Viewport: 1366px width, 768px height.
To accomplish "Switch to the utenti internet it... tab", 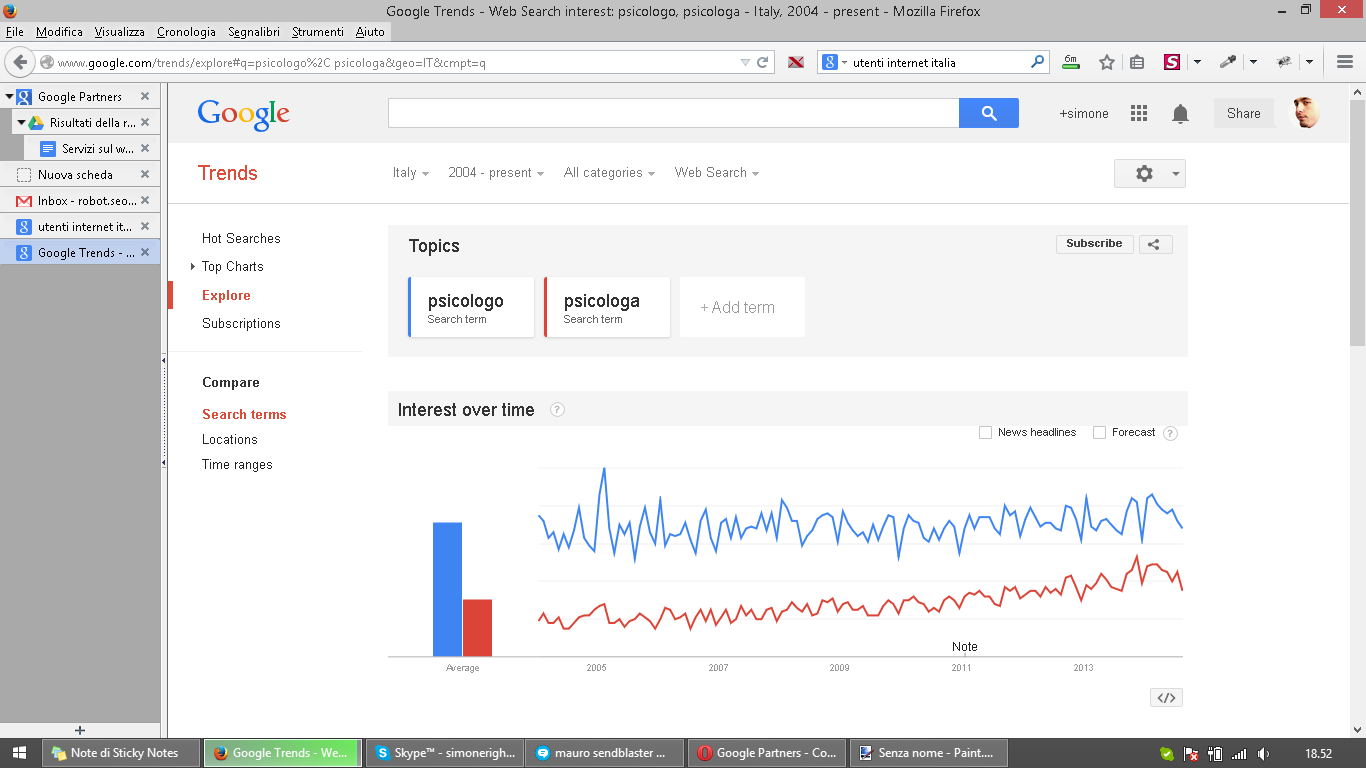I will click(80, 227).
